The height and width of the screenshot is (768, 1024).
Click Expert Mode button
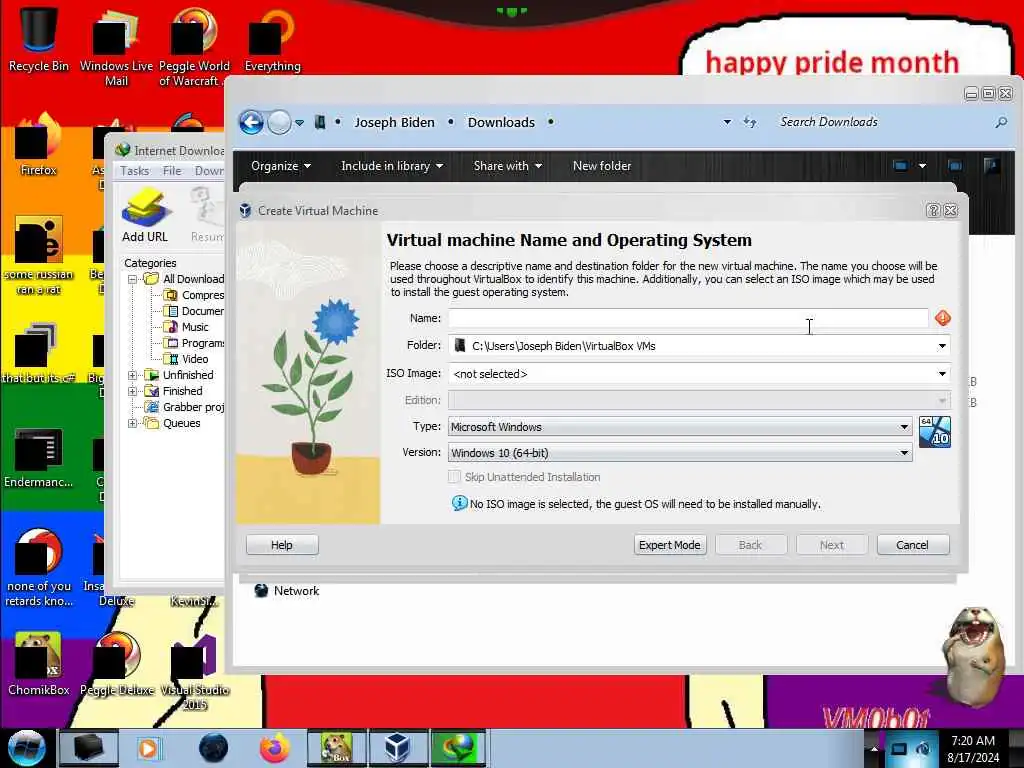click(x=670, y=545)
